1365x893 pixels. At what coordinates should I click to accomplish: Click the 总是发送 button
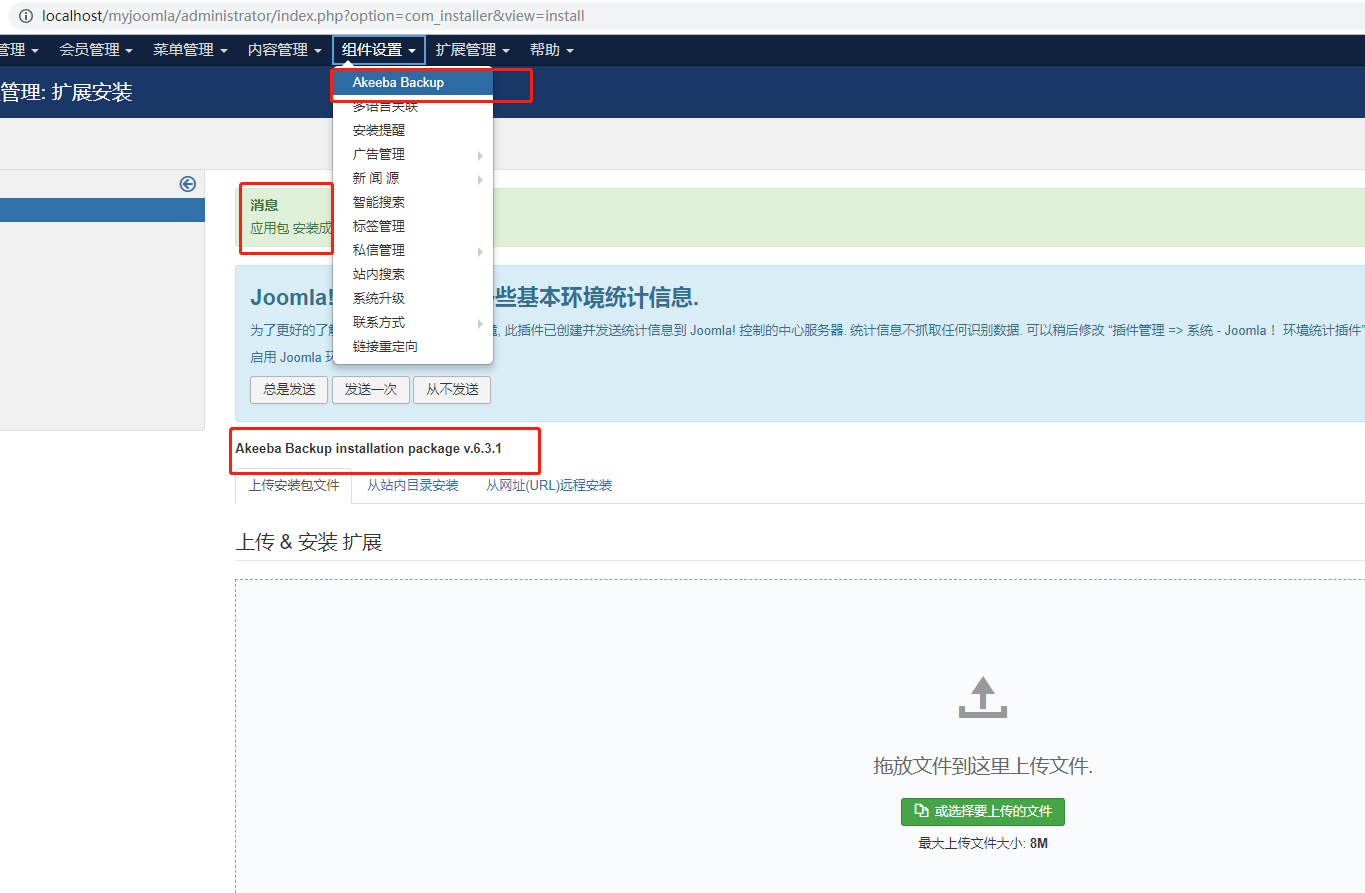click(289, 389)
